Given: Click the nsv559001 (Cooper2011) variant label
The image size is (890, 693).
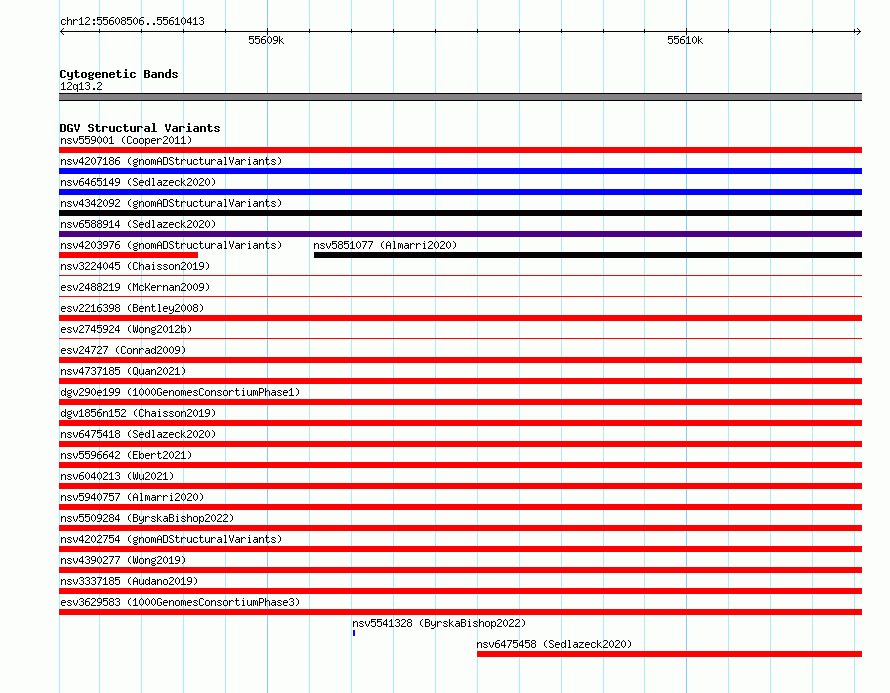Looking at the screenshot, I should 126,140.
